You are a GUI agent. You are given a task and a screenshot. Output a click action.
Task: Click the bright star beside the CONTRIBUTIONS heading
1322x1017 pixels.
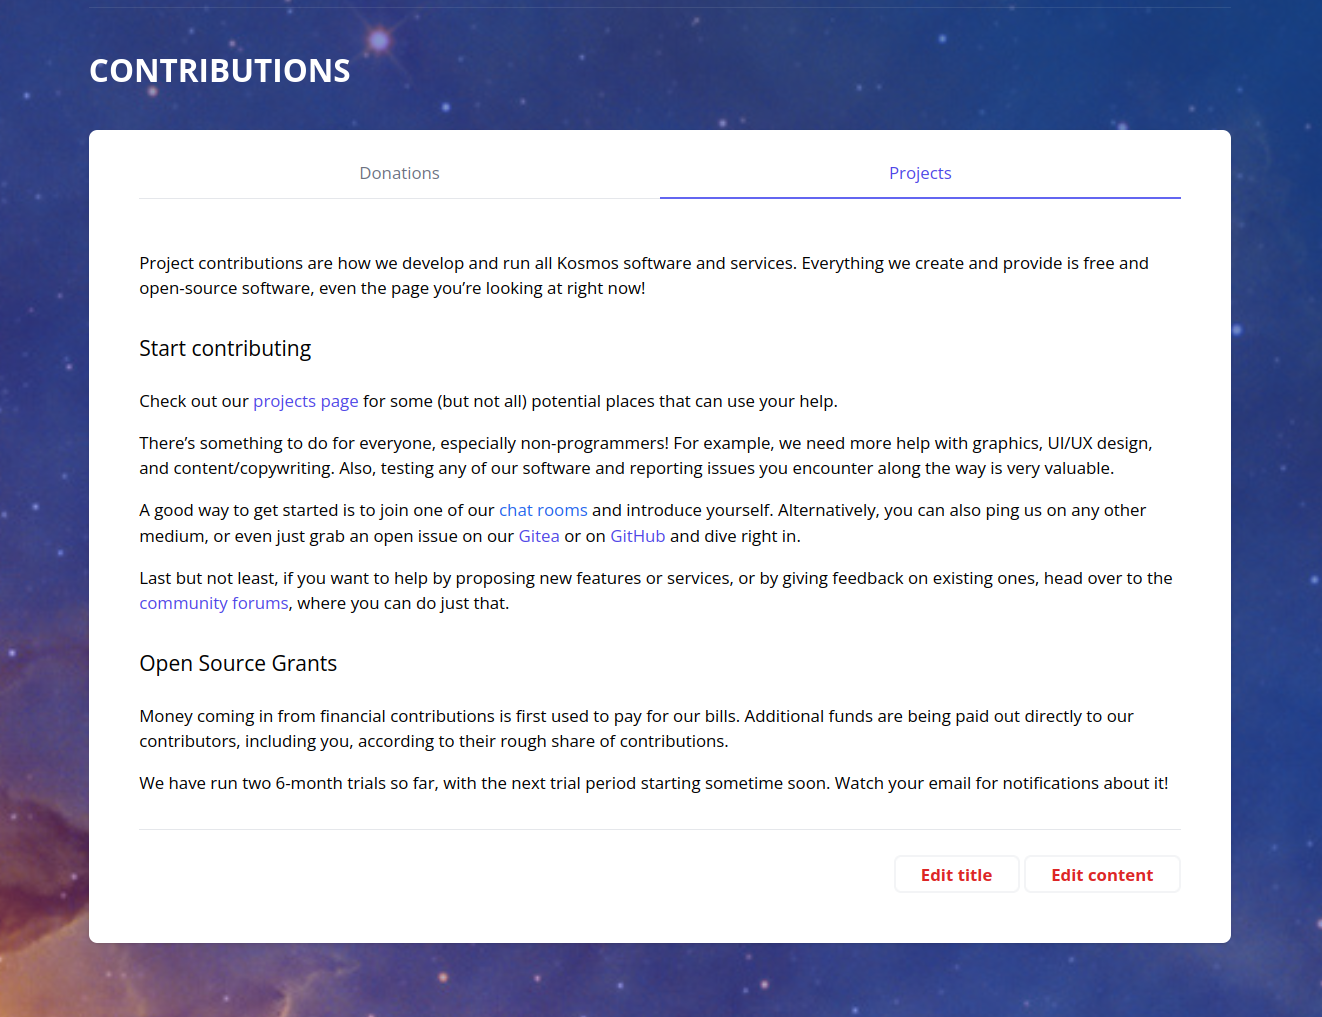[x=378, y=40]
